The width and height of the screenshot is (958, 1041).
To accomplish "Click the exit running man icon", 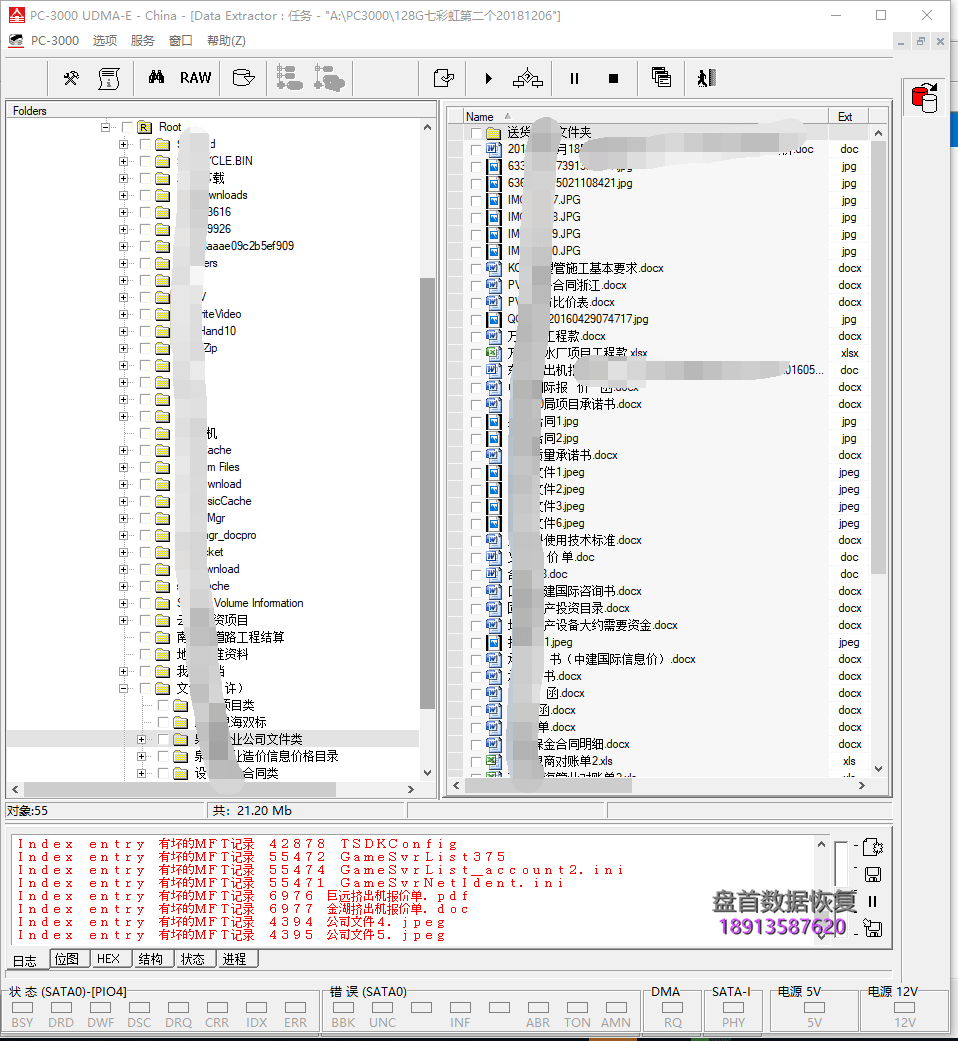I will [706, 78].
